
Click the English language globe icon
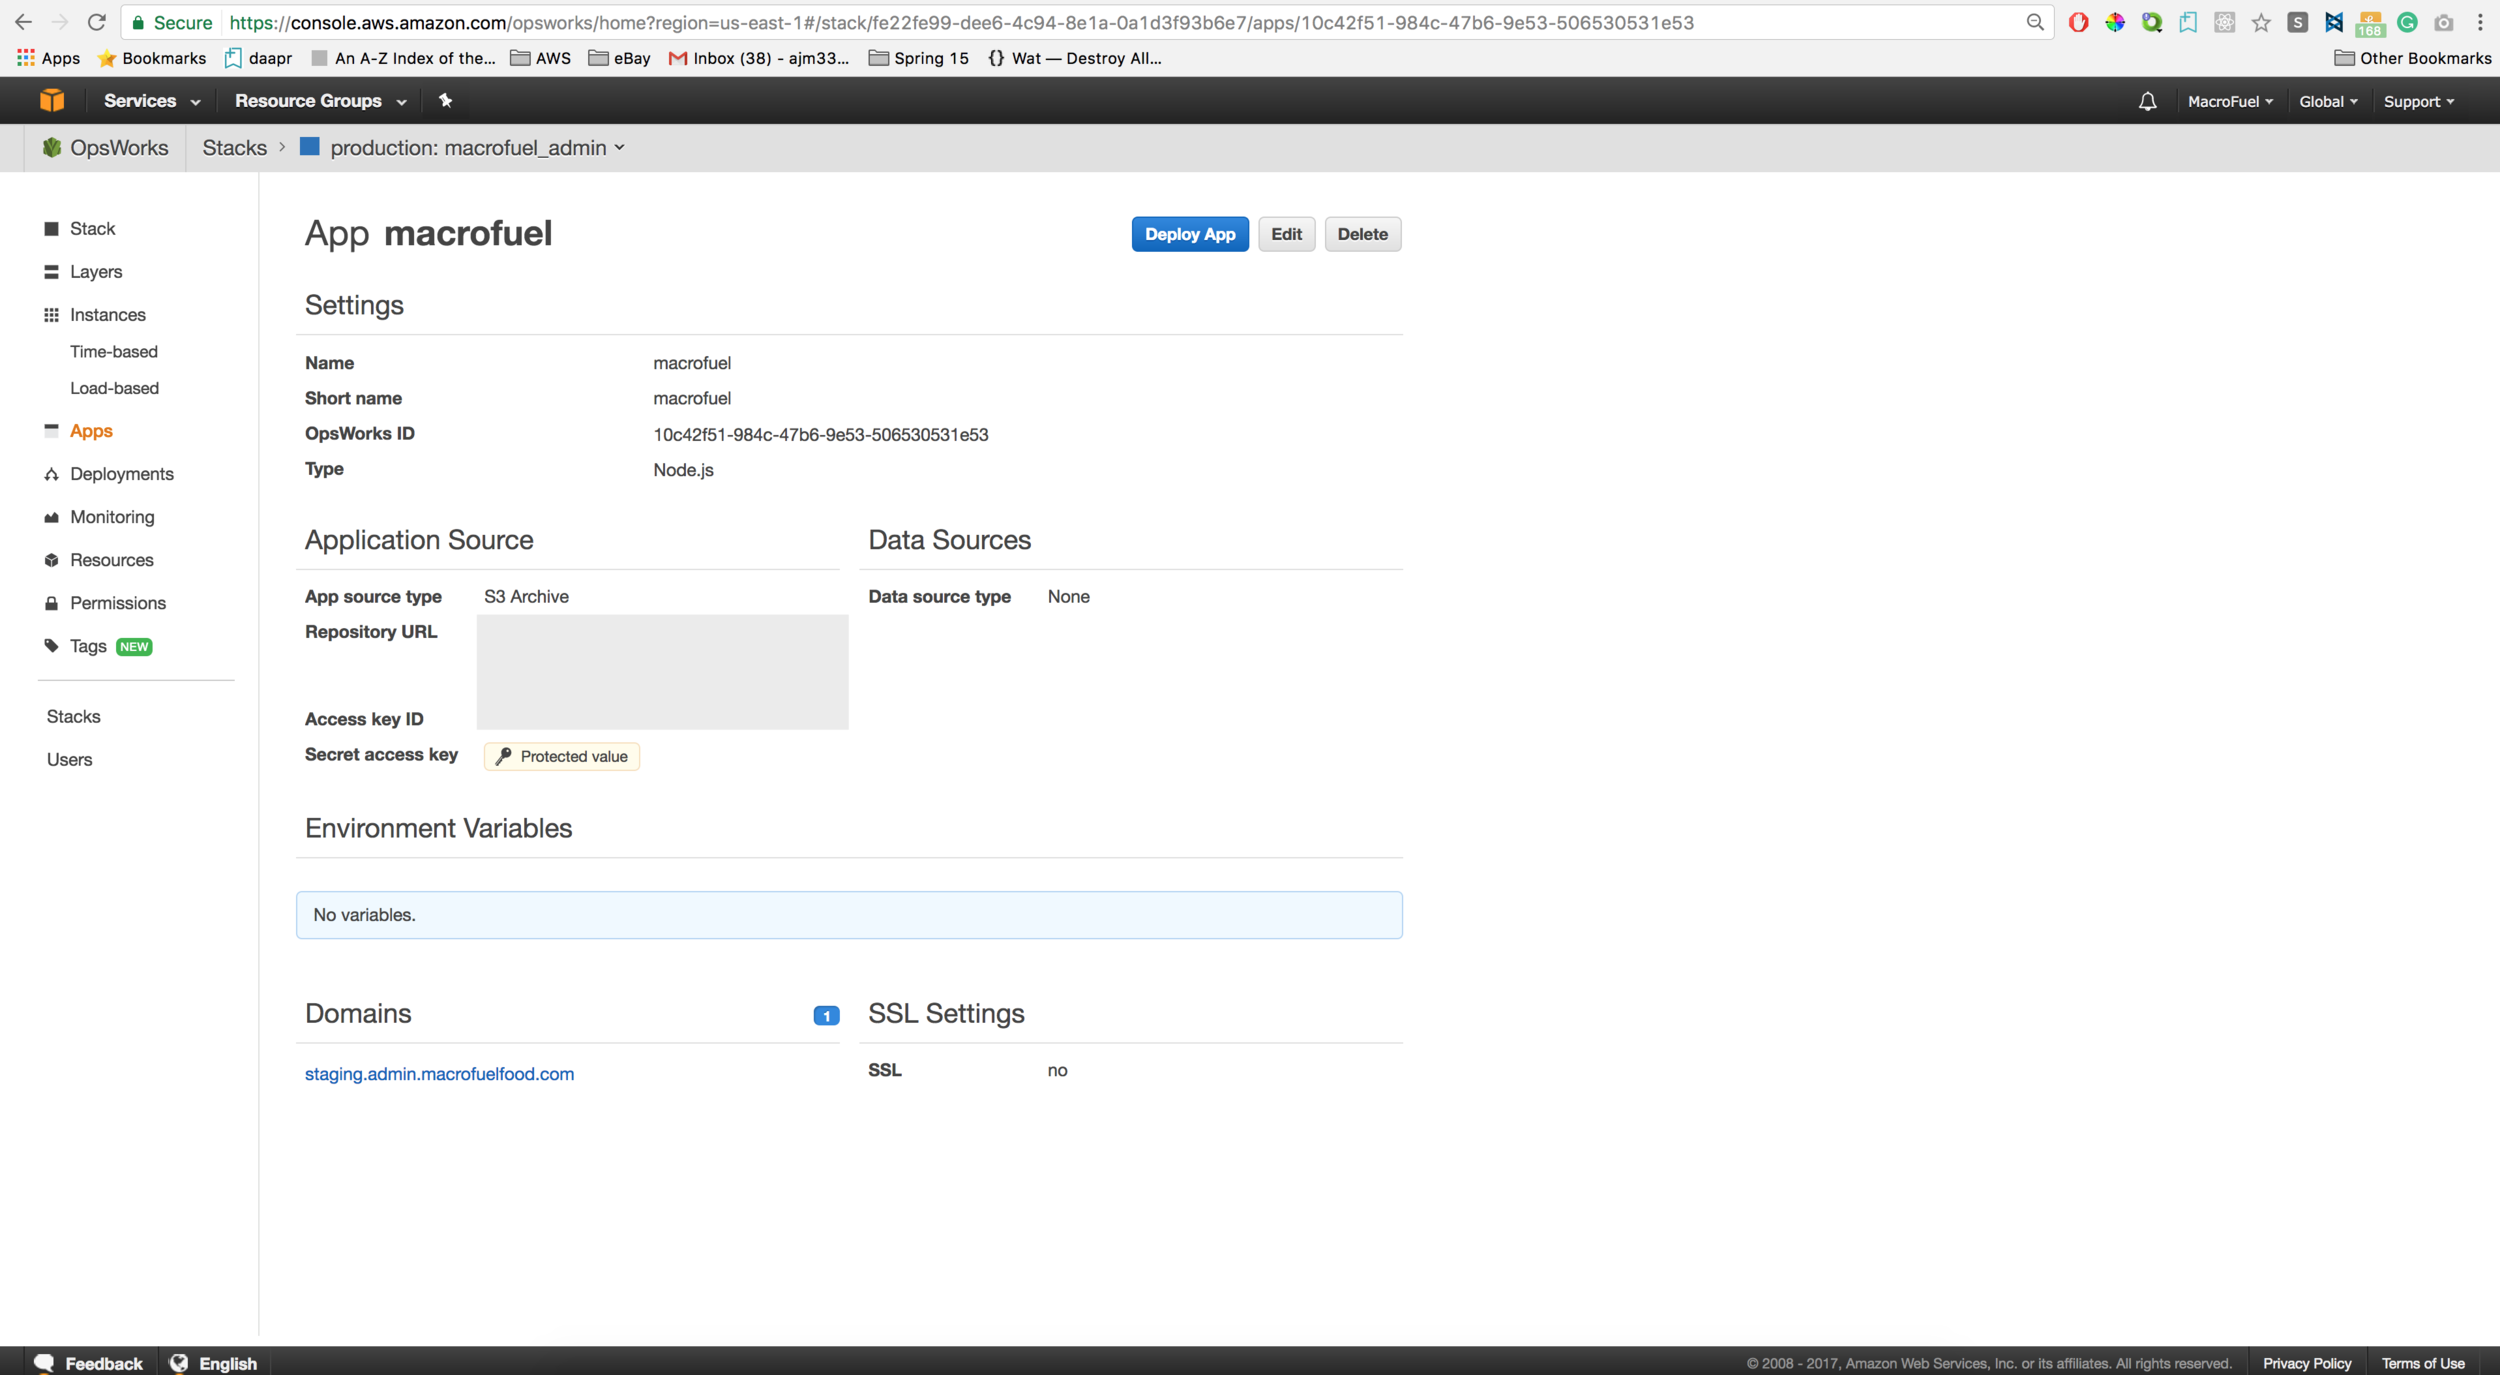[x=179, y=1362]
